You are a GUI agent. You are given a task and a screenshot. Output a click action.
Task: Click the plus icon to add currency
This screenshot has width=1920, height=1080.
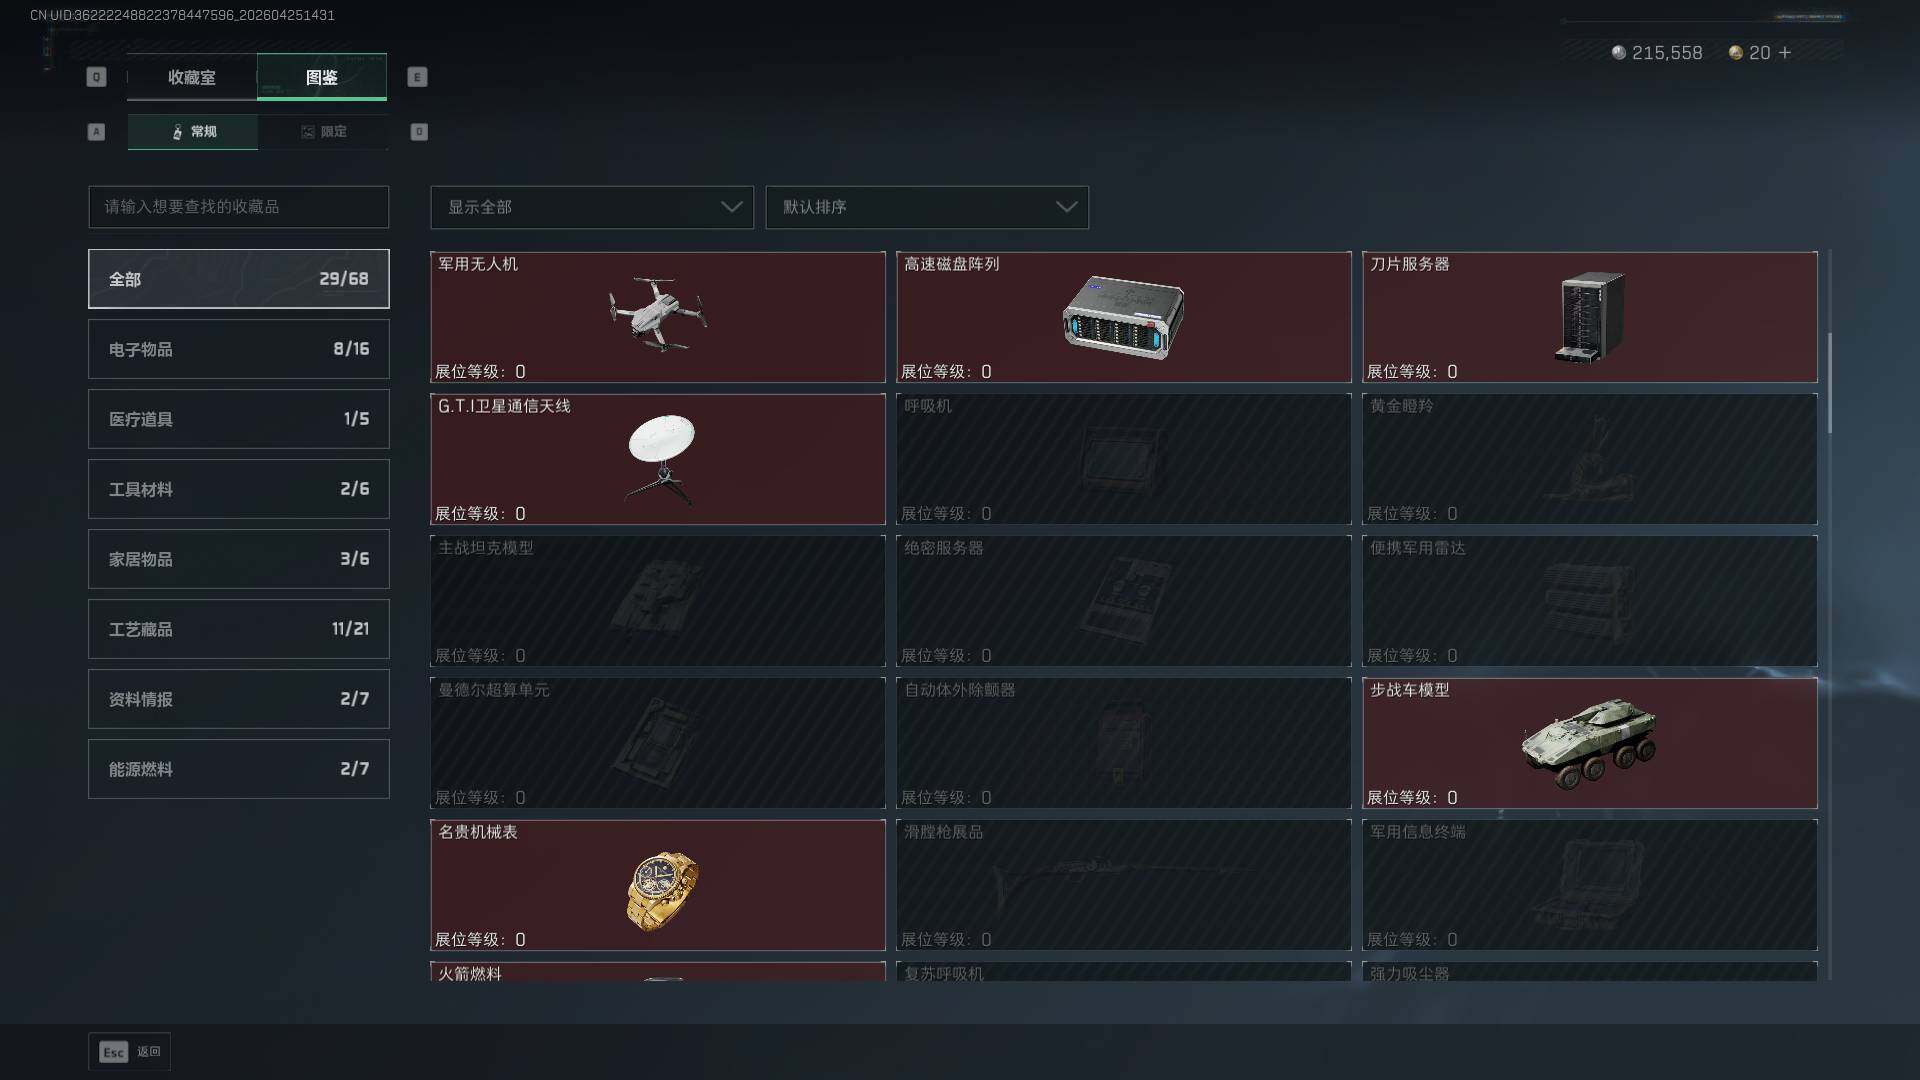click(1785, 53)
